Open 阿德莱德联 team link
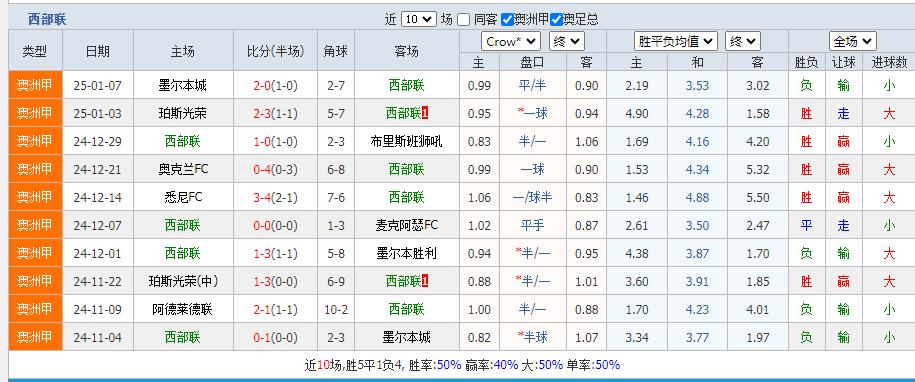The height and width of the screenshot is (382, 915). (183, 310)
